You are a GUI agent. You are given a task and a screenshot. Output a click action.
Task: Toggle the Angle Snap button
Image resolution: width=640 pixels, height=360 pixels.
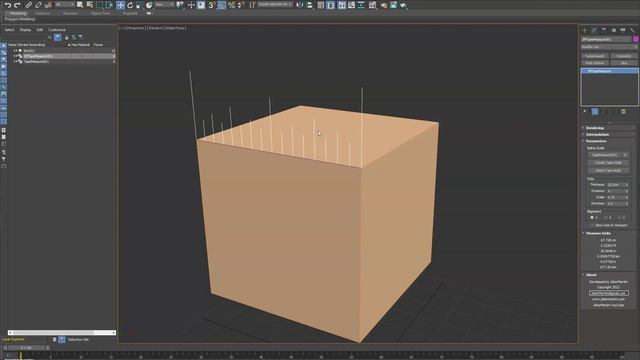(x=222, y=5)
